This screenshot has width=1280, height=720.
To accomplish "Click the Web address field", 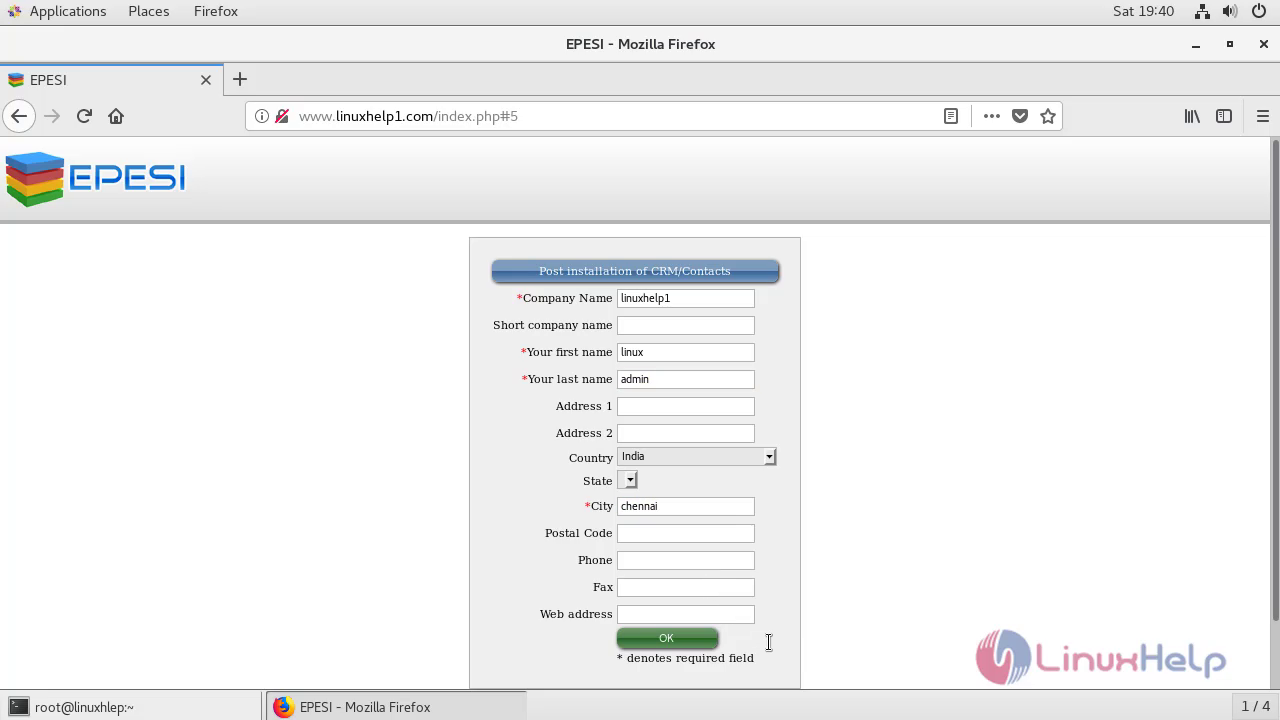I will click(x=686, y=614).
